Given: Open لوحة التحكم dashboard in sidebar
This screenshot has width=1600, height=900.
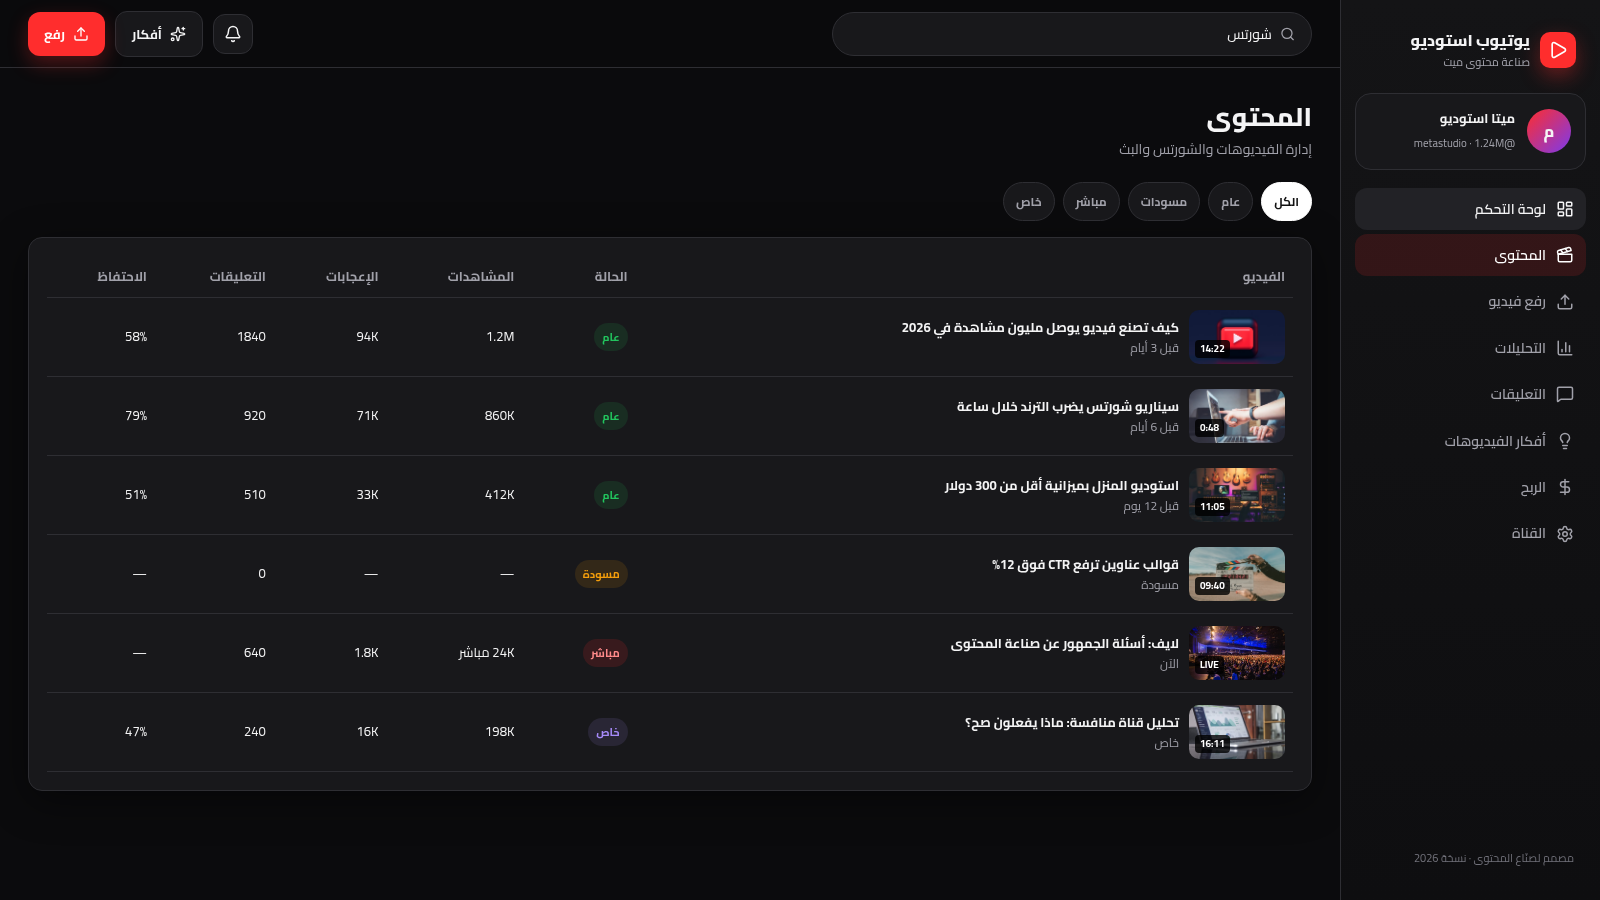Looking at the screenshot, I should point(1470,209).
